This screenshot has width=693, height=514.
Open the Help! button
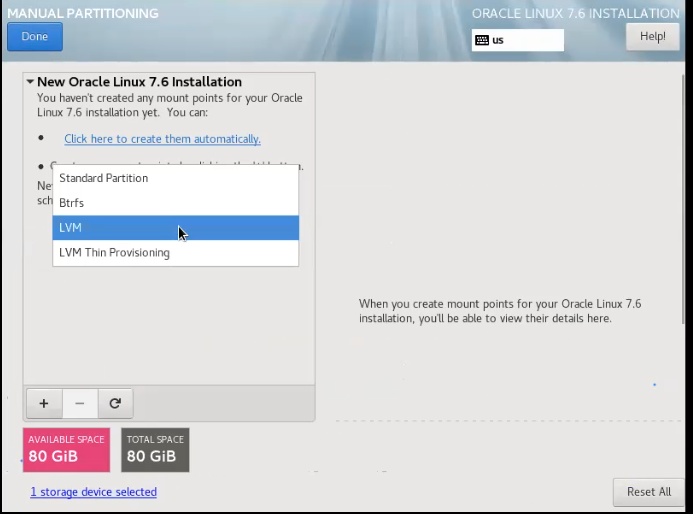click(x=652, y=36)
